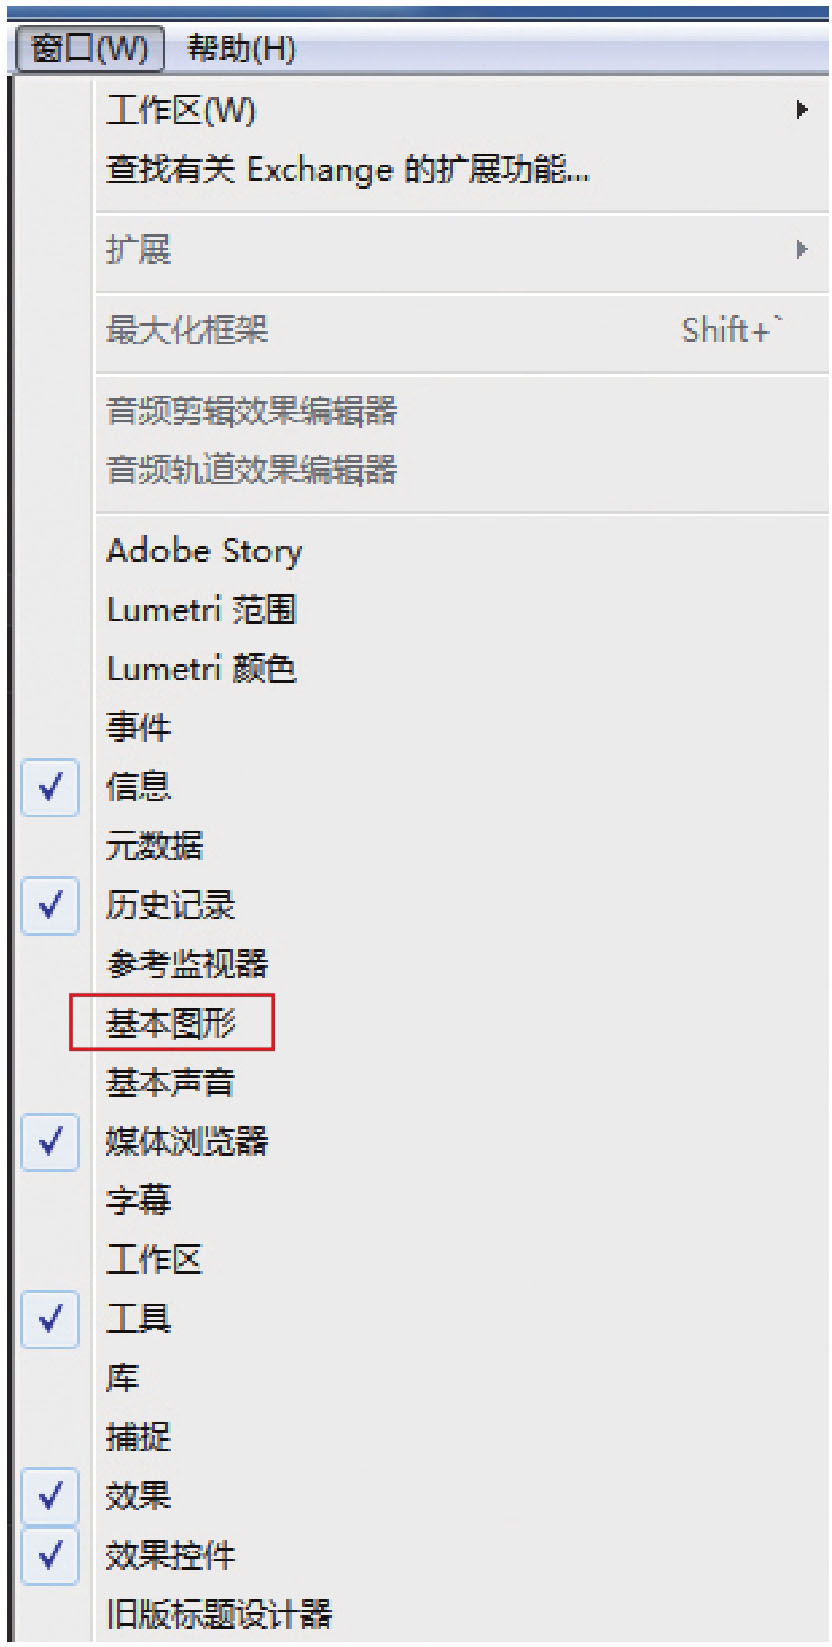Open the 库 panel
The image size is (832, 1647).
122,1378
